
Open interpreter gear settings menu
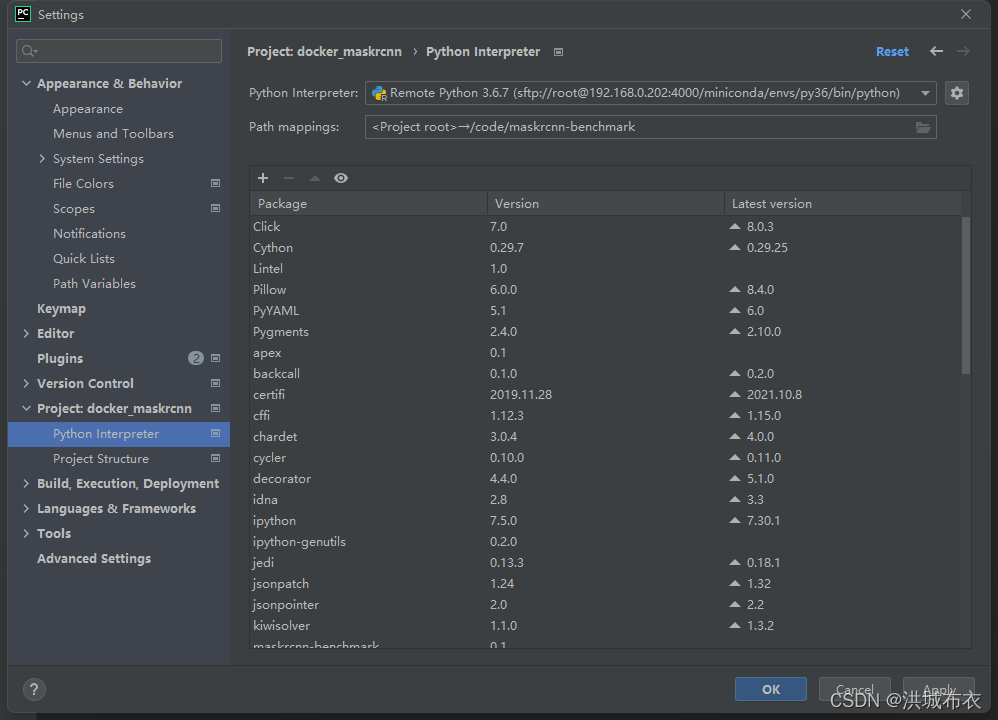click(957, 93)
